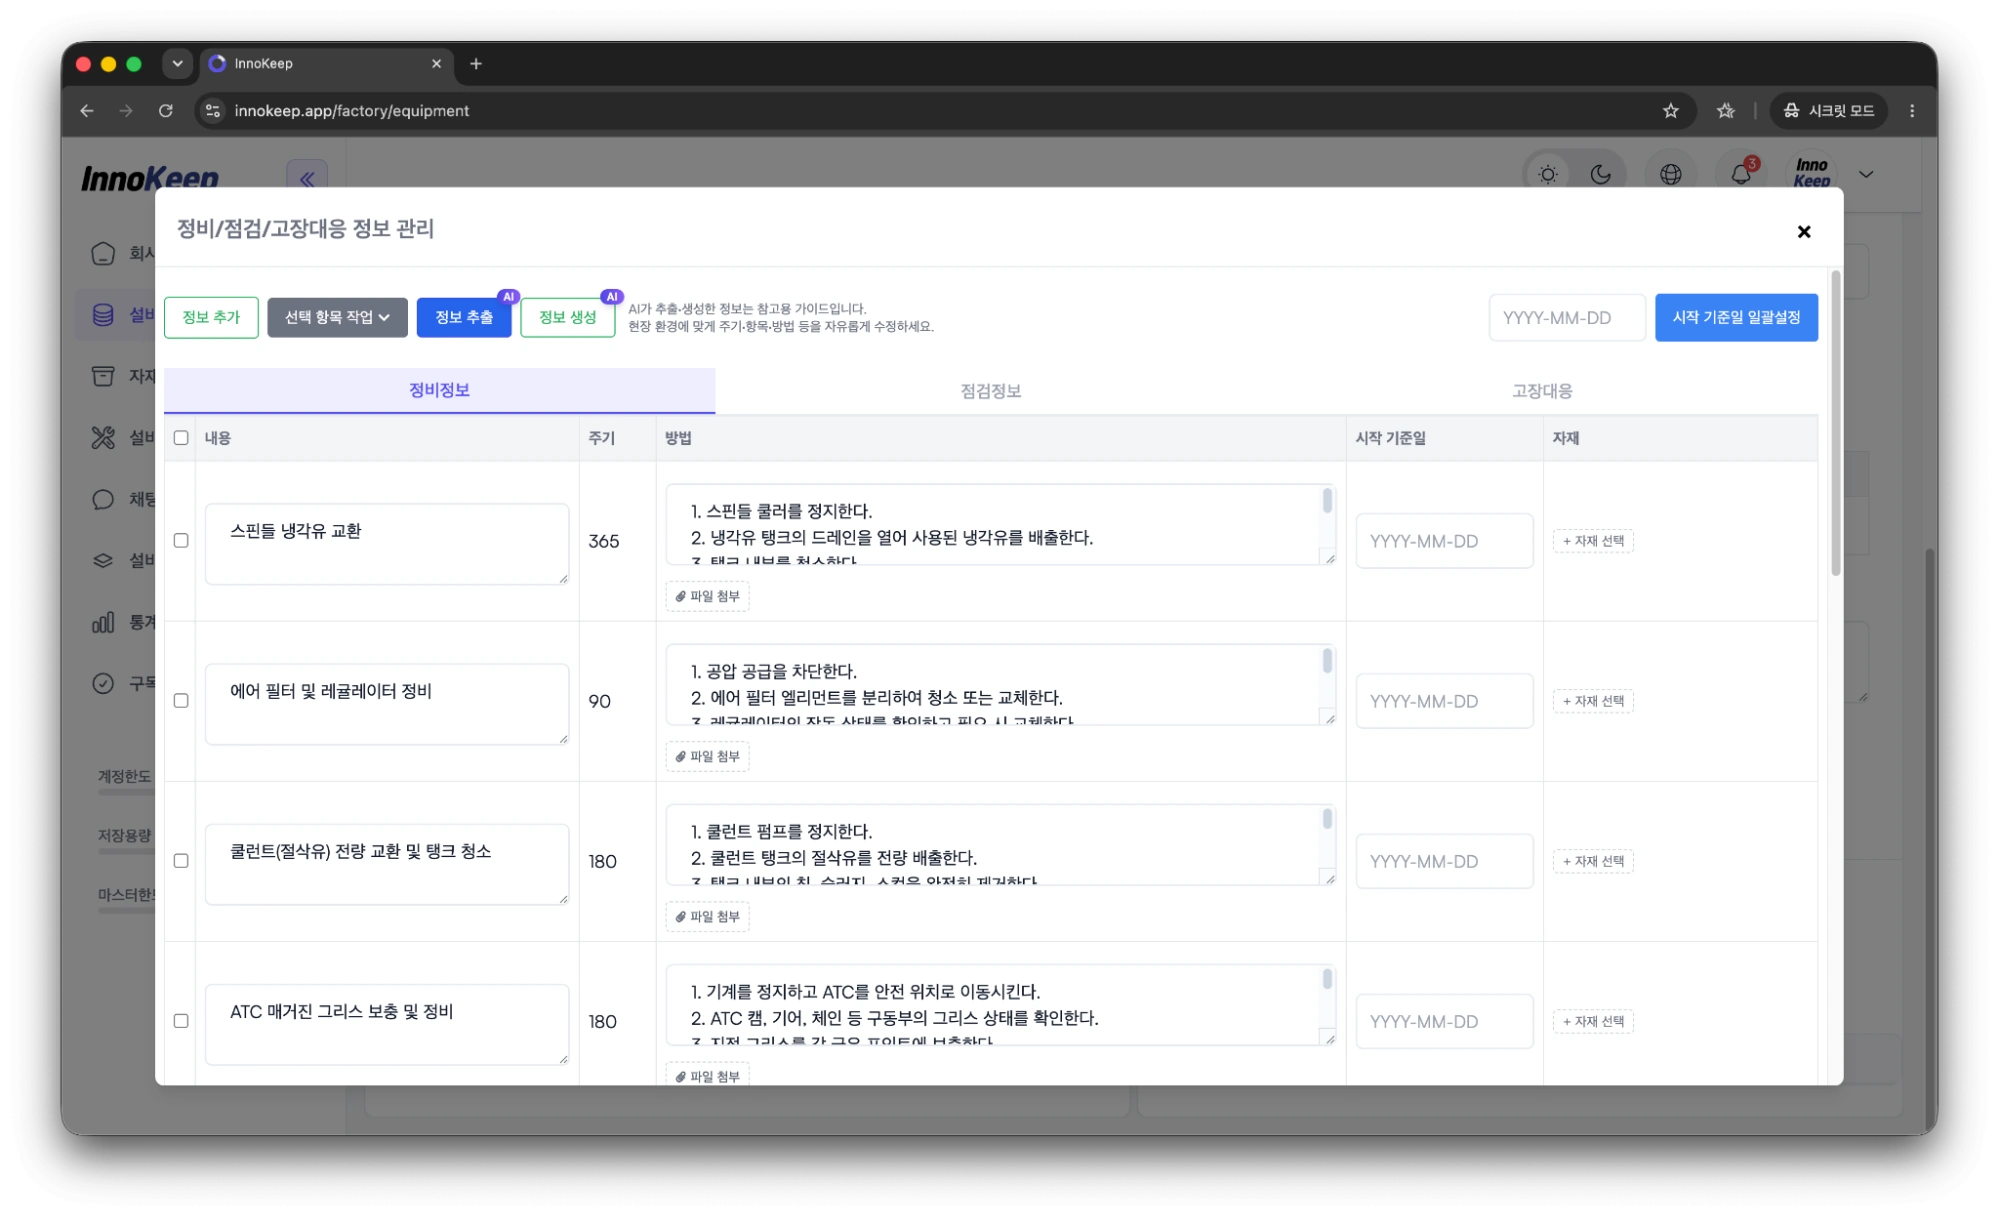Set start date for 쿨런트 교환 row
The image size is (1999, 1218).
click(1444, 861)
